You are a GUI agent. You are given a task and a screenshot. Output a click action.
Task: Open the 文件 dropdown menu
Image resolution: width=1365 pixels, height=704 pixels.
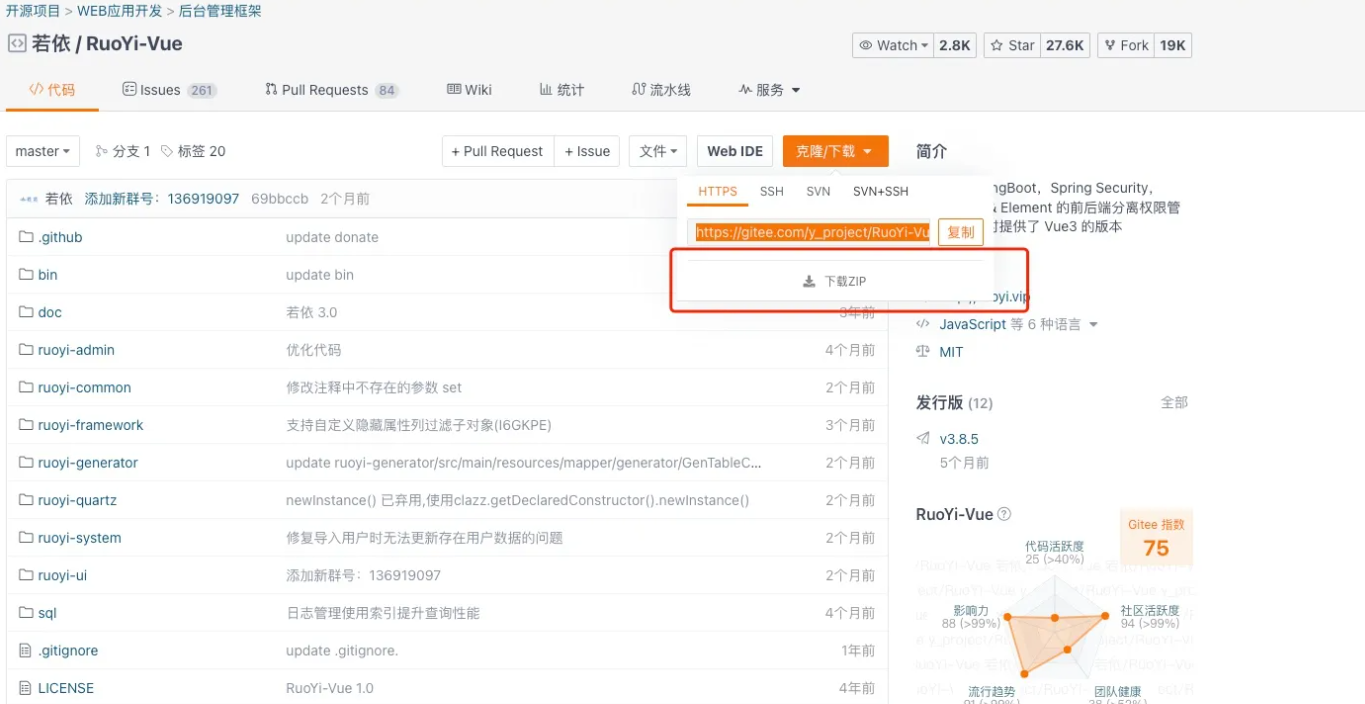point(658,151)
